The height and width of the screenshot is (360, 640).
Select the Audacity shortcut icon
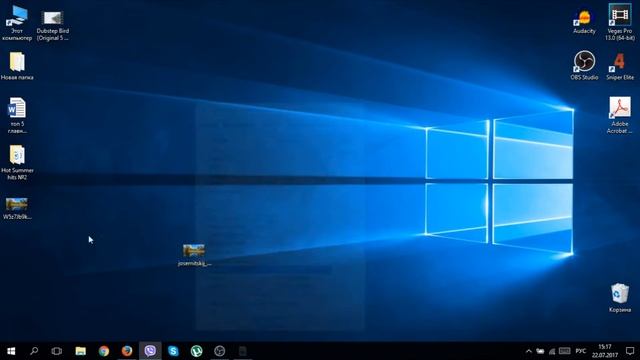click(584, 22)
